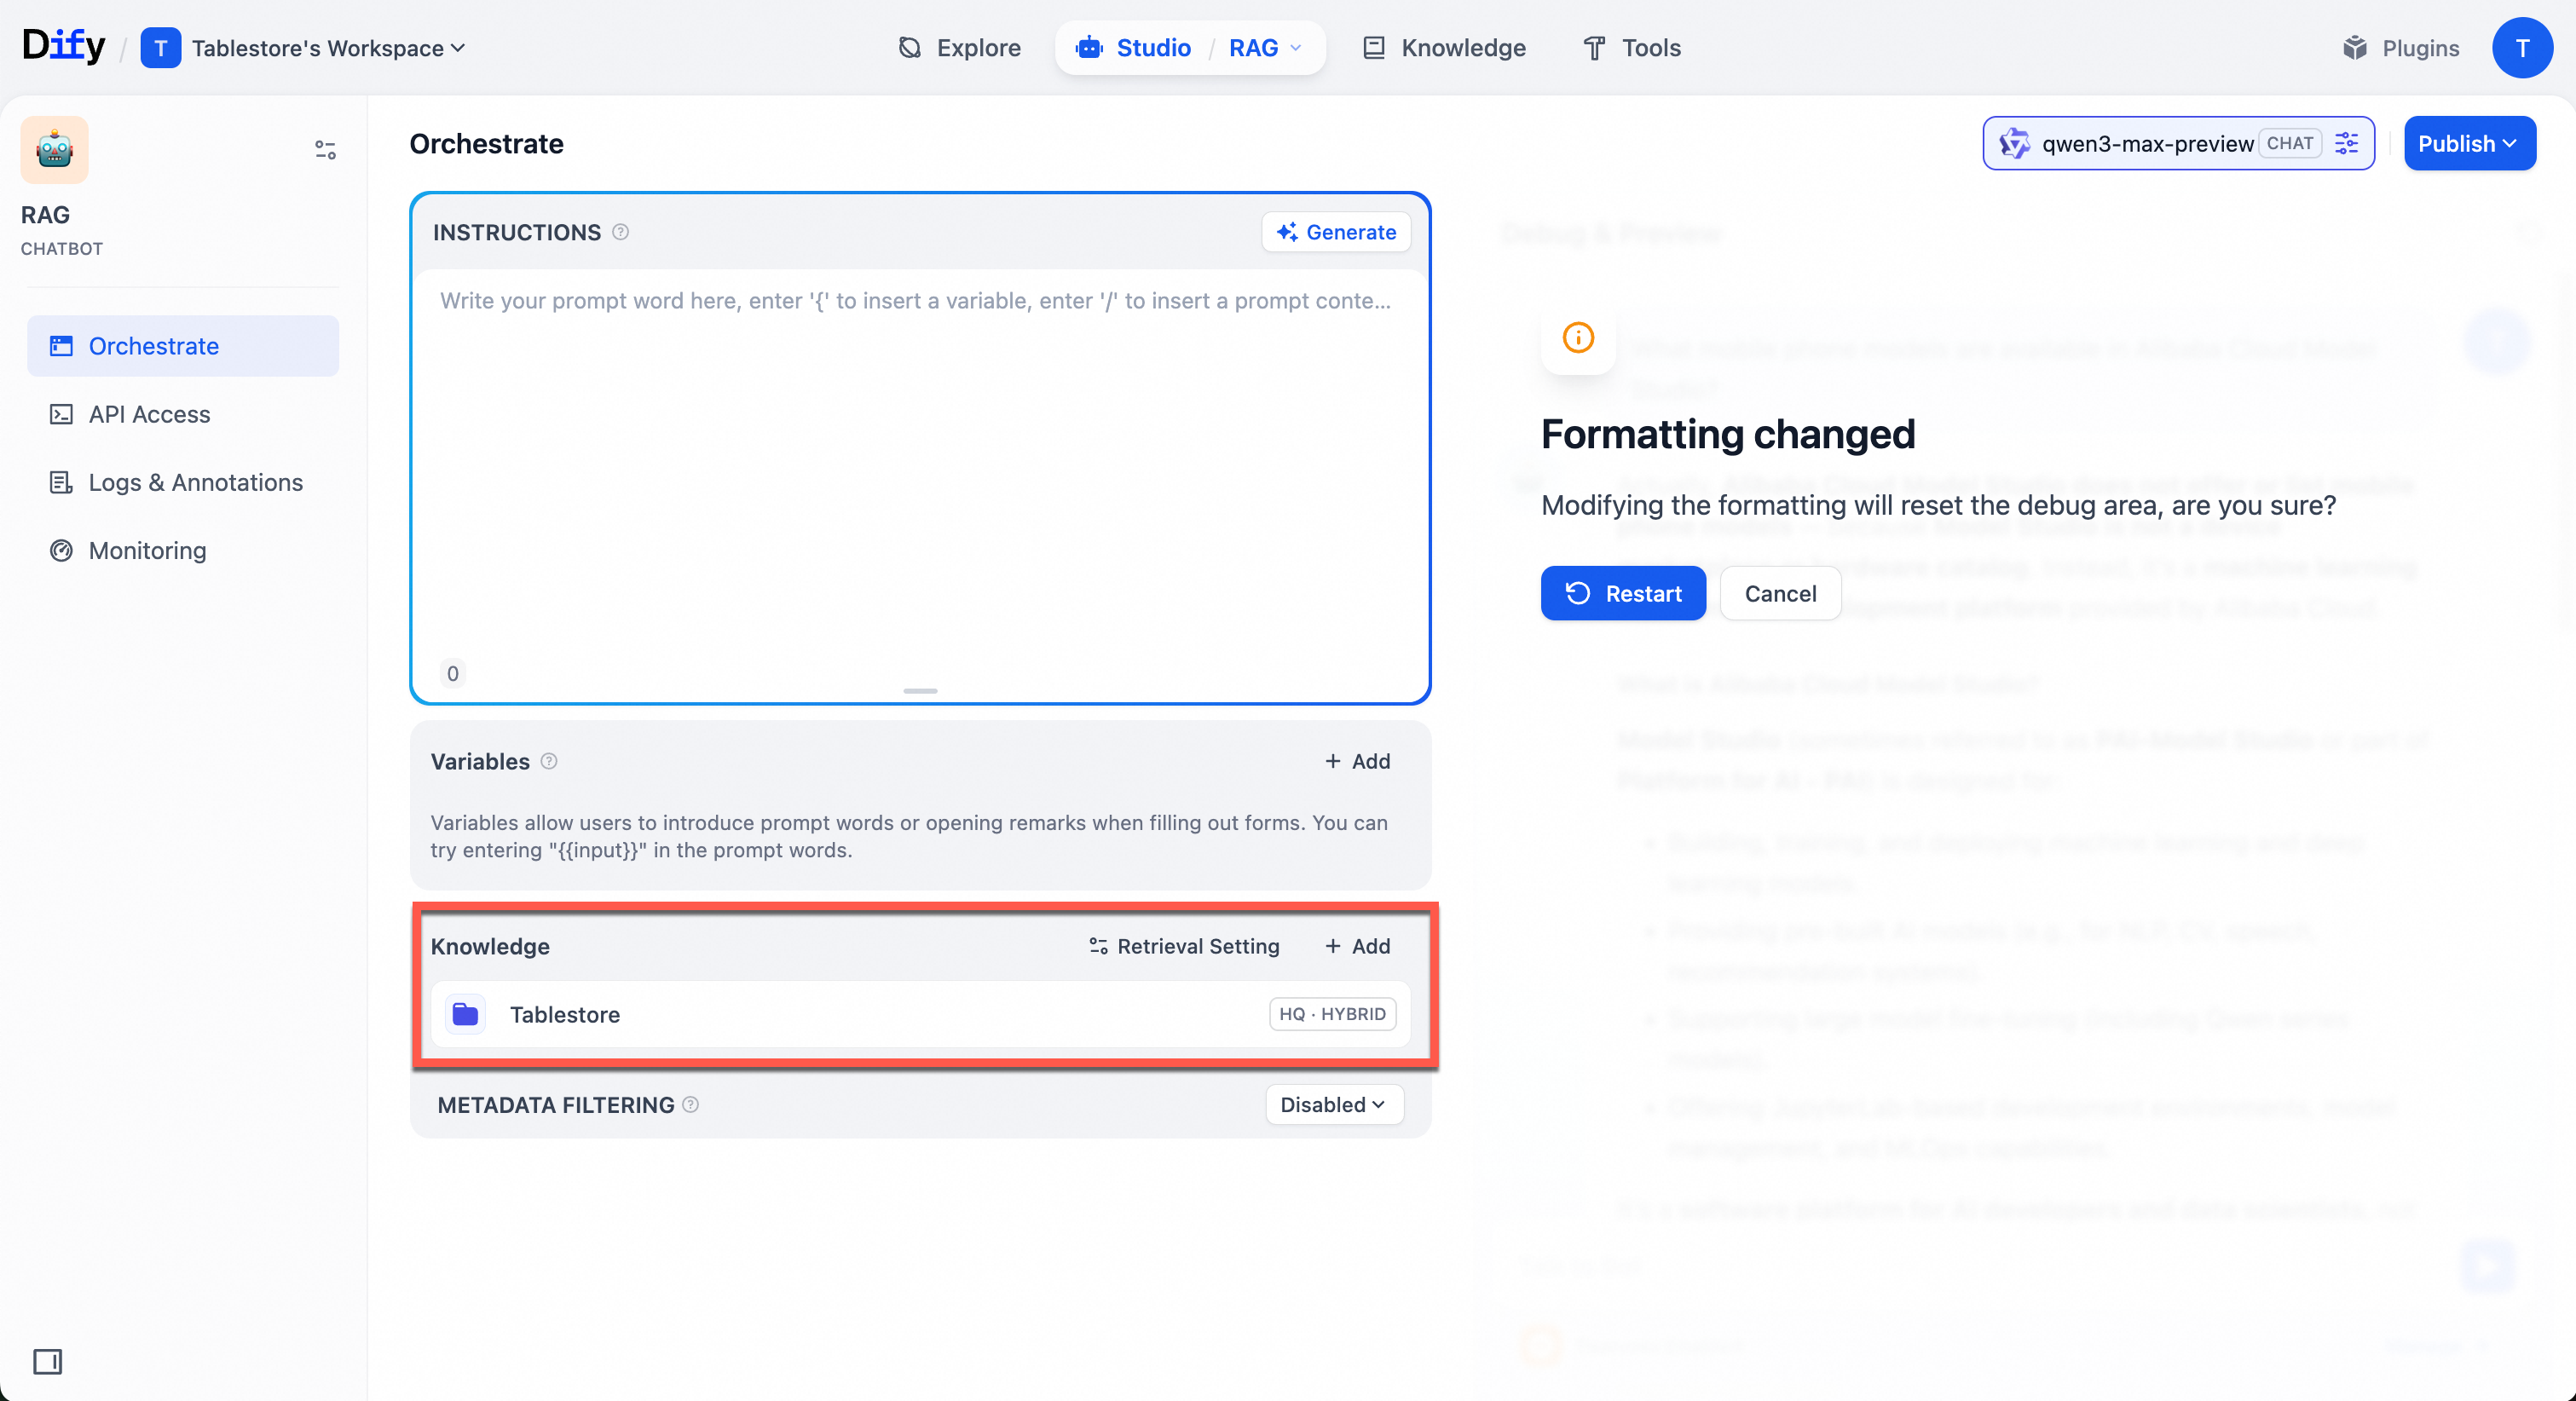Image resolution: width=2576 pixels, height=1401 pixels.
Task: Click the Variables help question icon
Action: 549,761
